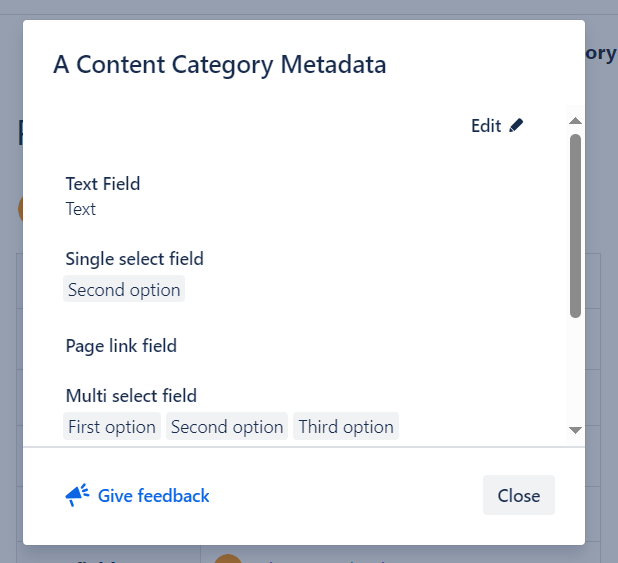Click the A Content Category Metadata title
The image size is (618, 563).
tap(219, 65)
